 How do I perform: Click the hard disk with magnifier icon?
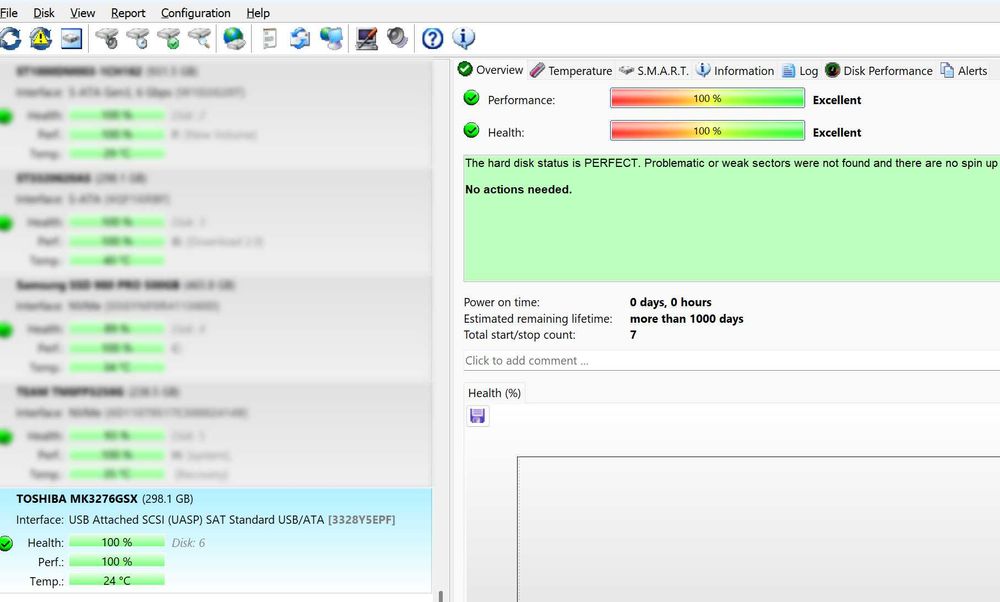(200, 38)
